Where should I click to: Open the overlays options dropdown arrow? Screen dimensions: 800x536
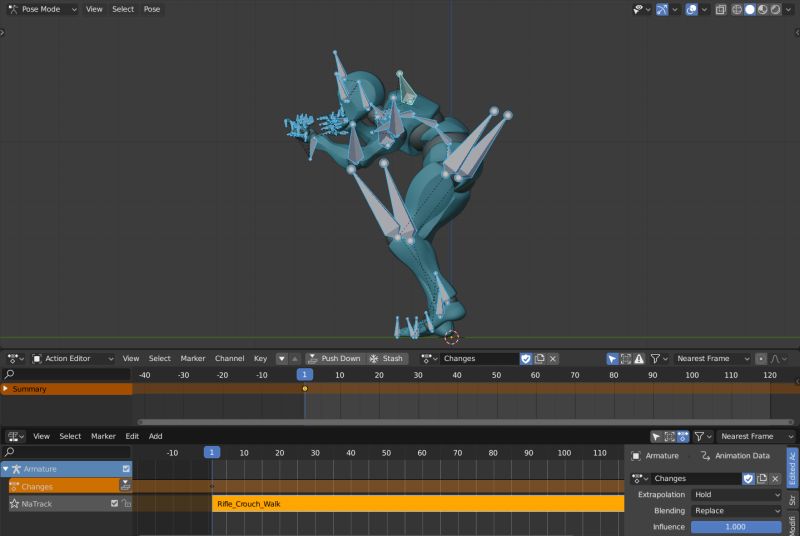[x=704, y=9]
